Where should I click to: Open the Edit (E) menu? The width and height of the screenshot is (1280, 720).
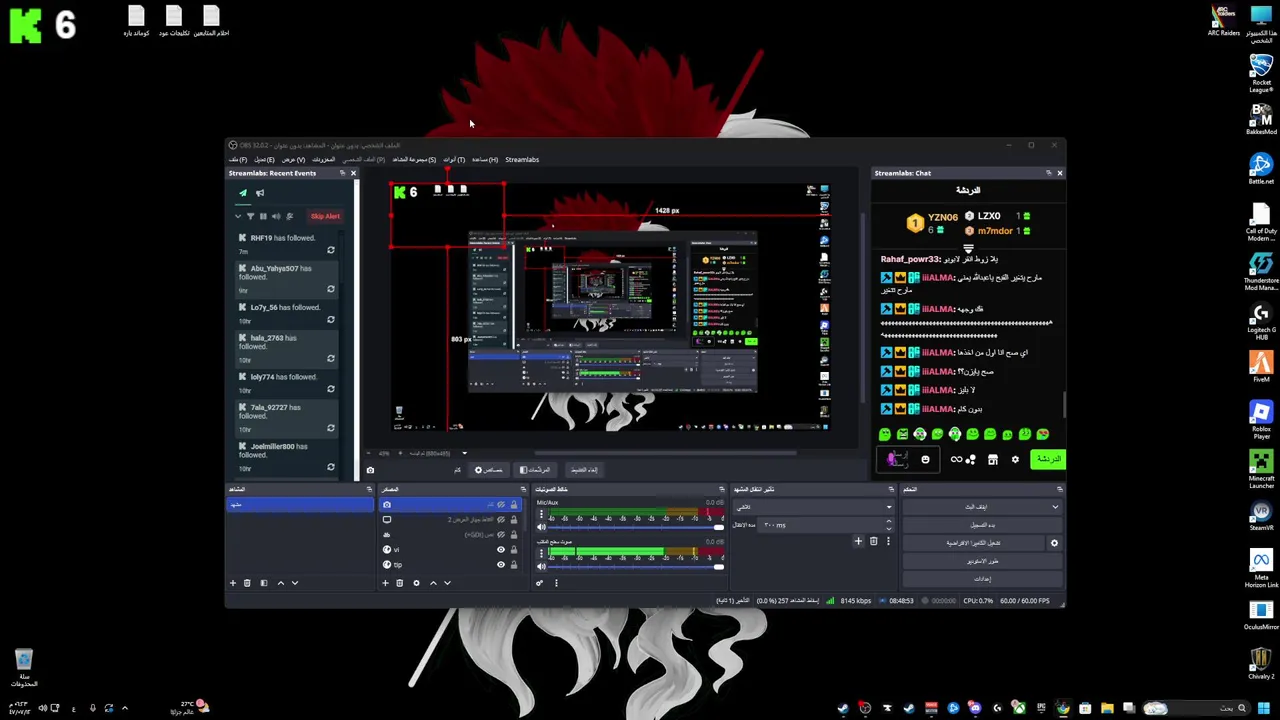[x=264, y=160]
